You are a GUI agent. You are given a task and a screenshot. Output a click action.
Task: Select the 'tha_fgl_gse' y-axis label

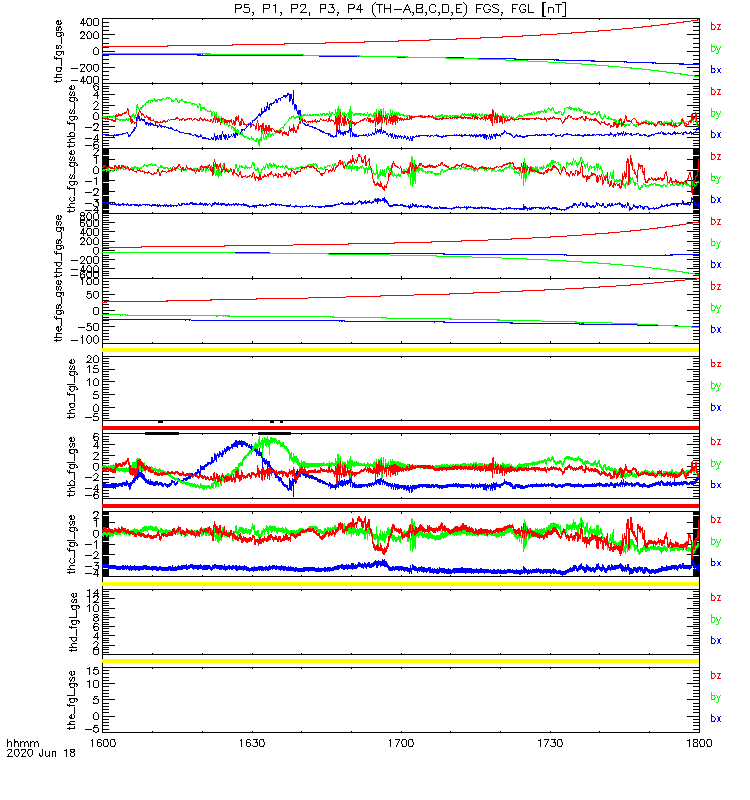72,389
